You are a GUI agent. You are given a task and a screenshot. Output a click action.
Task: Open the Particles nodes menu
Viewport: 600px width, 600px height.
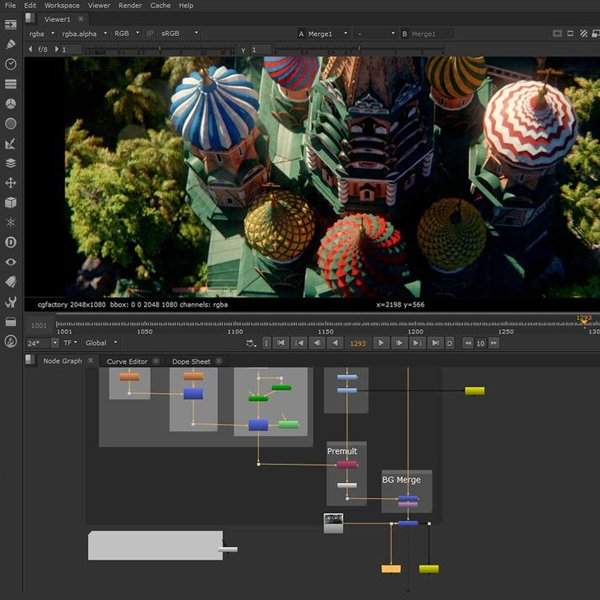click(11, 222)
